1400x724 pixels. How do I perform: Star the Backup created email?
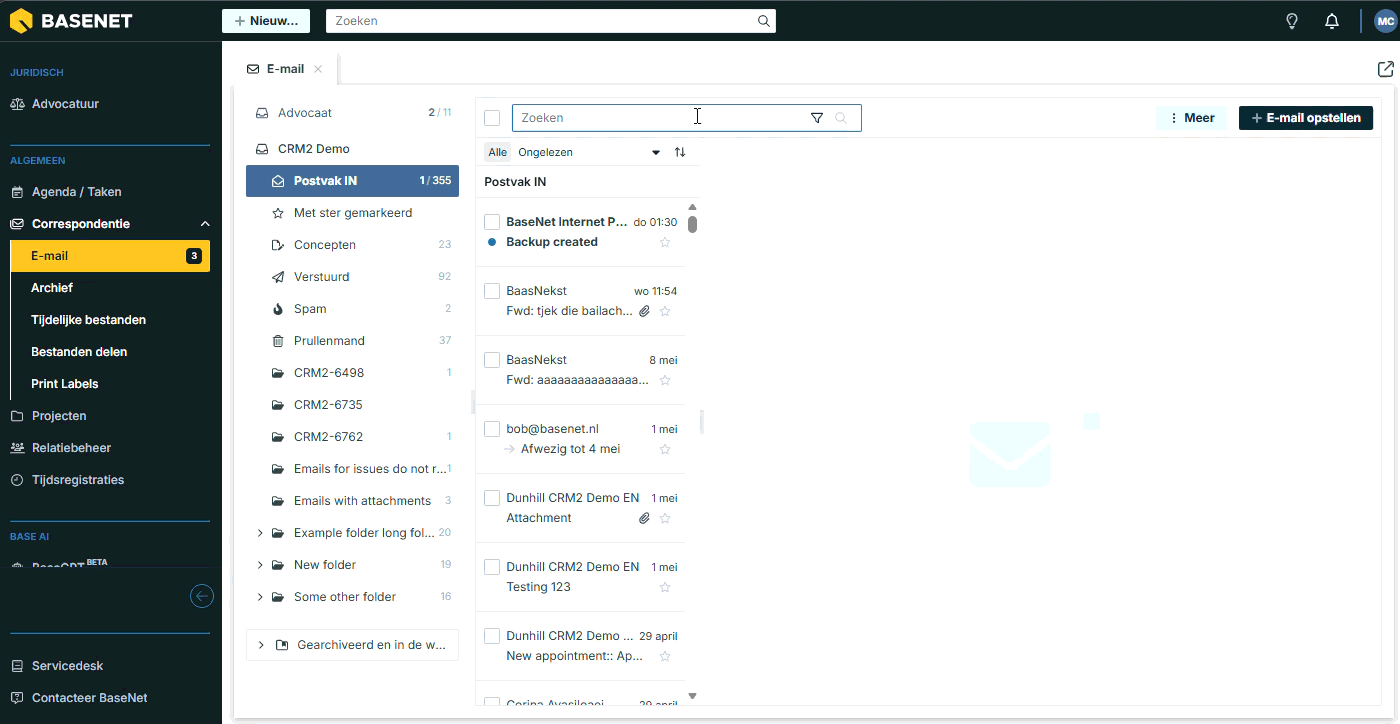[665, 242]
